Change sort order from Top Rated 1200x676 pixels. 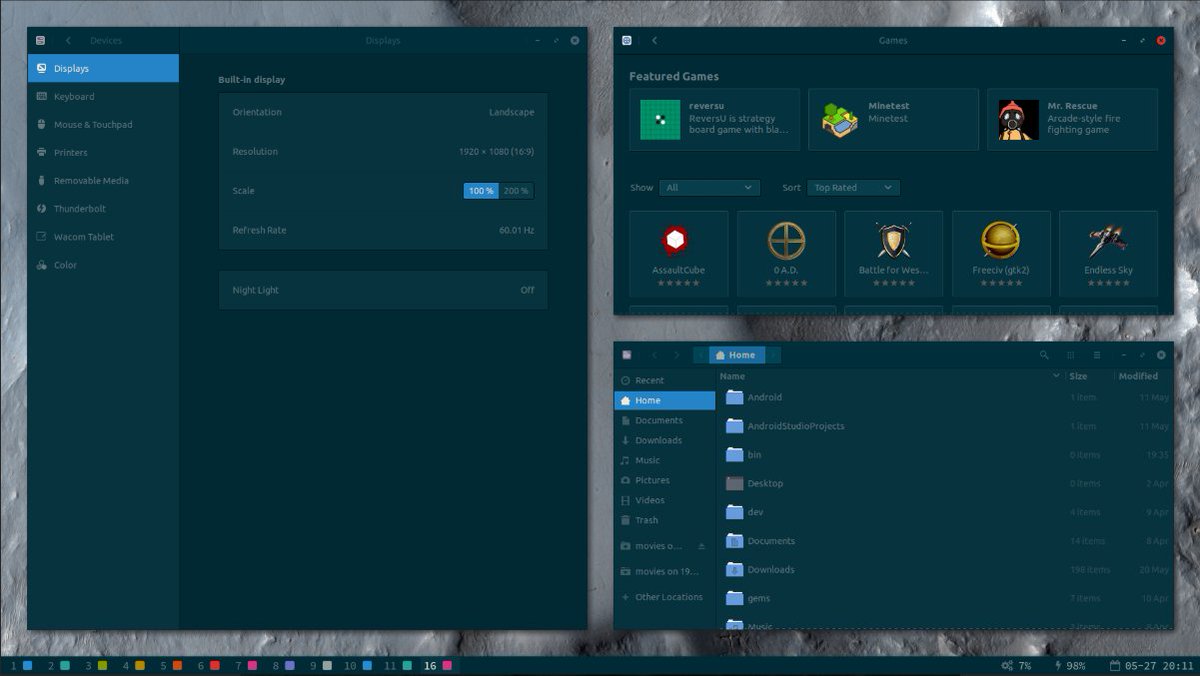[x=853, y=187]
